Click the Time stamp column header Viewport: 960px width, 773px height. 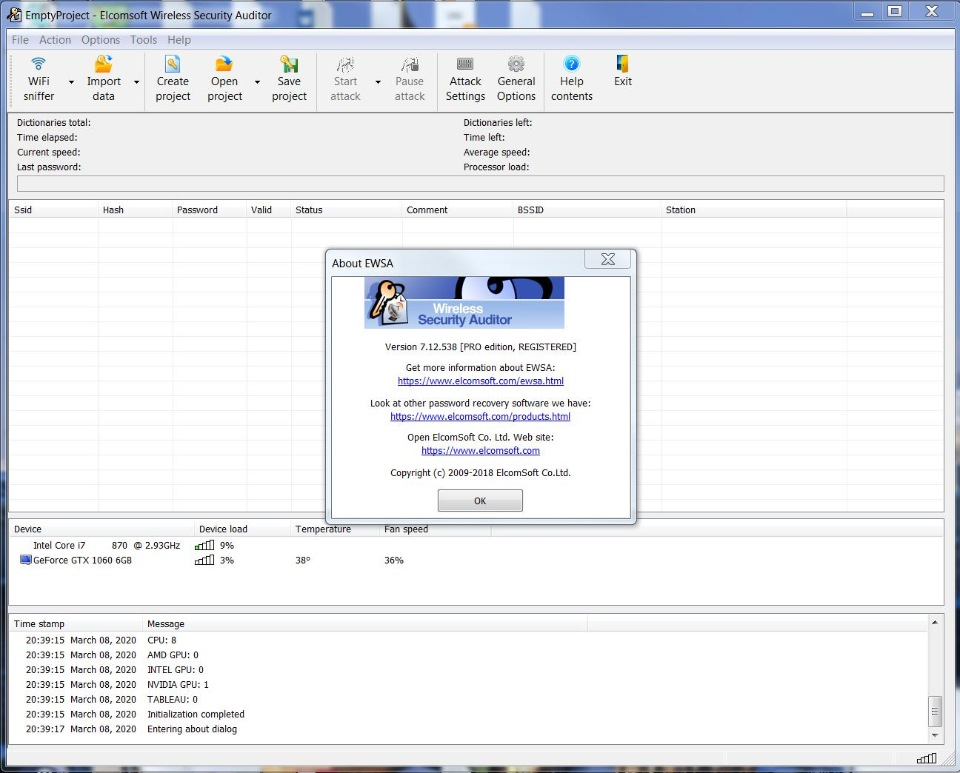click(x=76, y=624)
